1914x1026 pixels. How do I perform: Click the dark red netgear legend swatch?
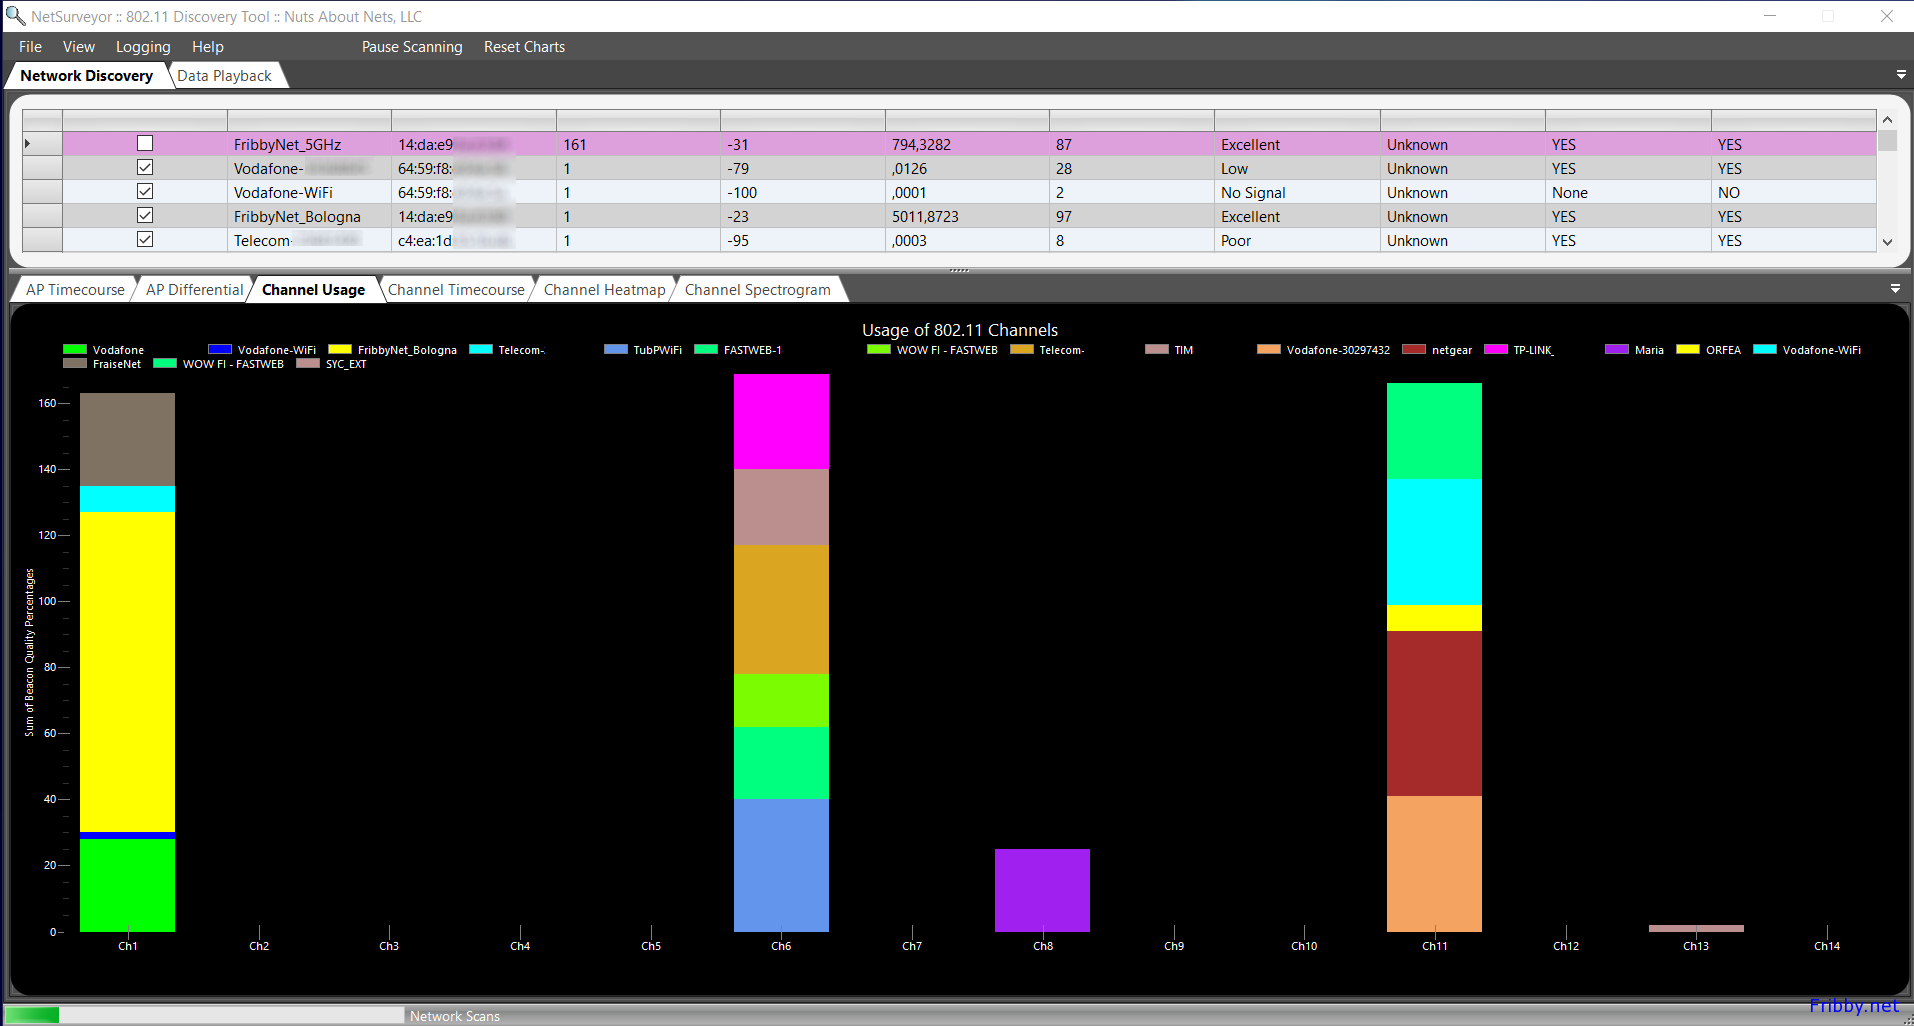click(x=1413, y=350)
